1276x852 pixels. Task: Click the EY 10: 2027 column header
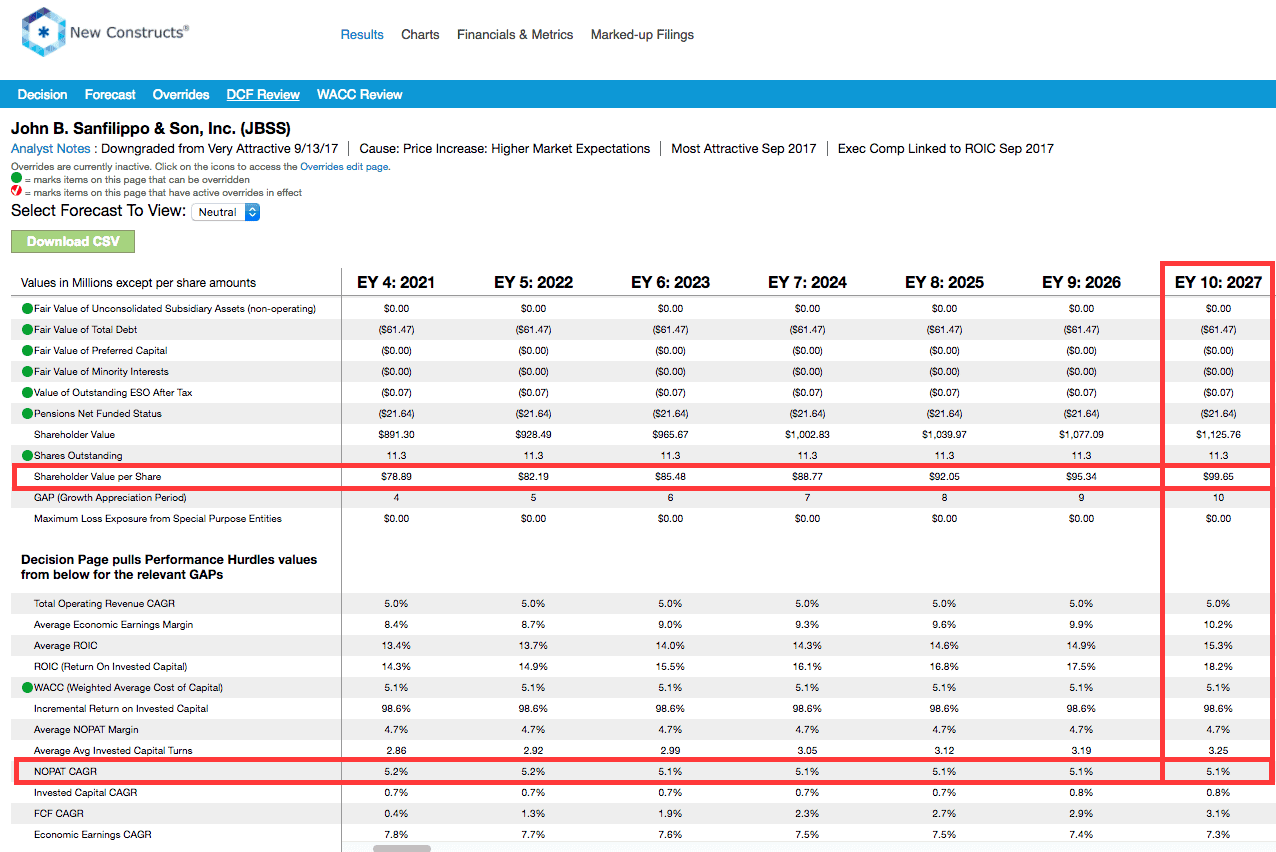point(1218,282)
